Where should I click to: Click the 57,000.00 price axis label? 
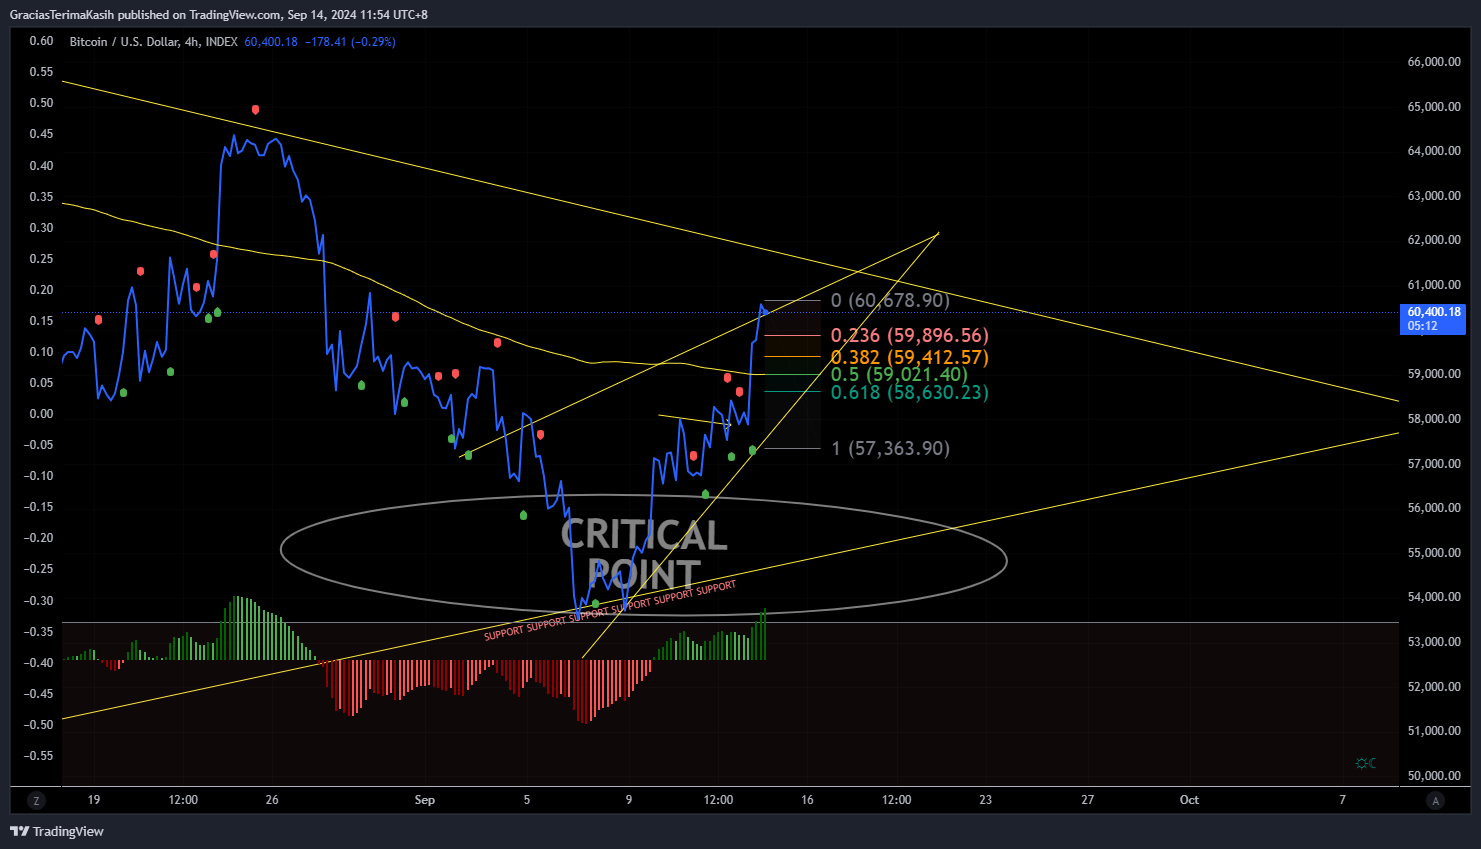[x=1434, y=464]
